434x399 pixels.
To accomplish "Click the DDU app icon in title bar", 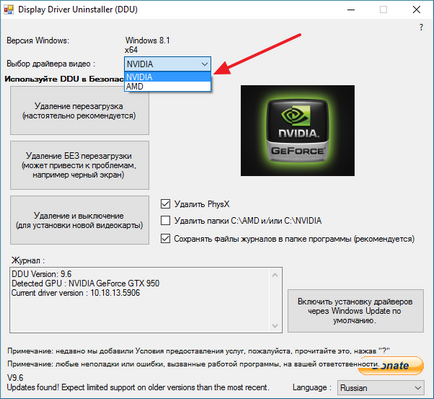I will tap(8, 9).
